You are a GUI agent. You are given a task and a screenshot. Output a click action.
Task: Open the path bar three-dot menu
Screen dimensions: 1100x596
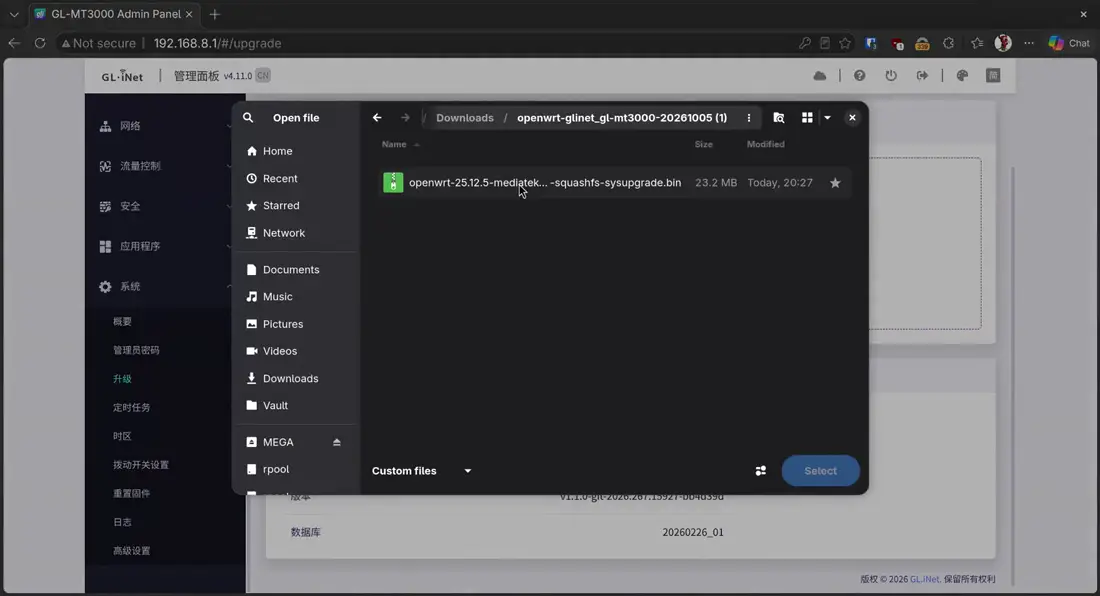pyautogui.click(x=749, y=118)
